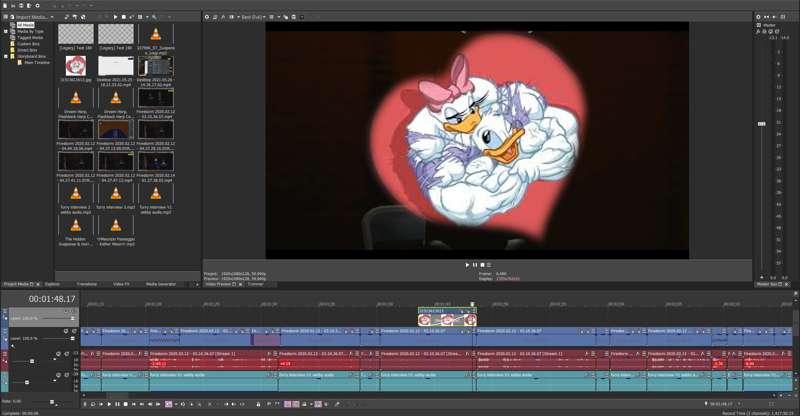Go to end of project

(142, 404)
